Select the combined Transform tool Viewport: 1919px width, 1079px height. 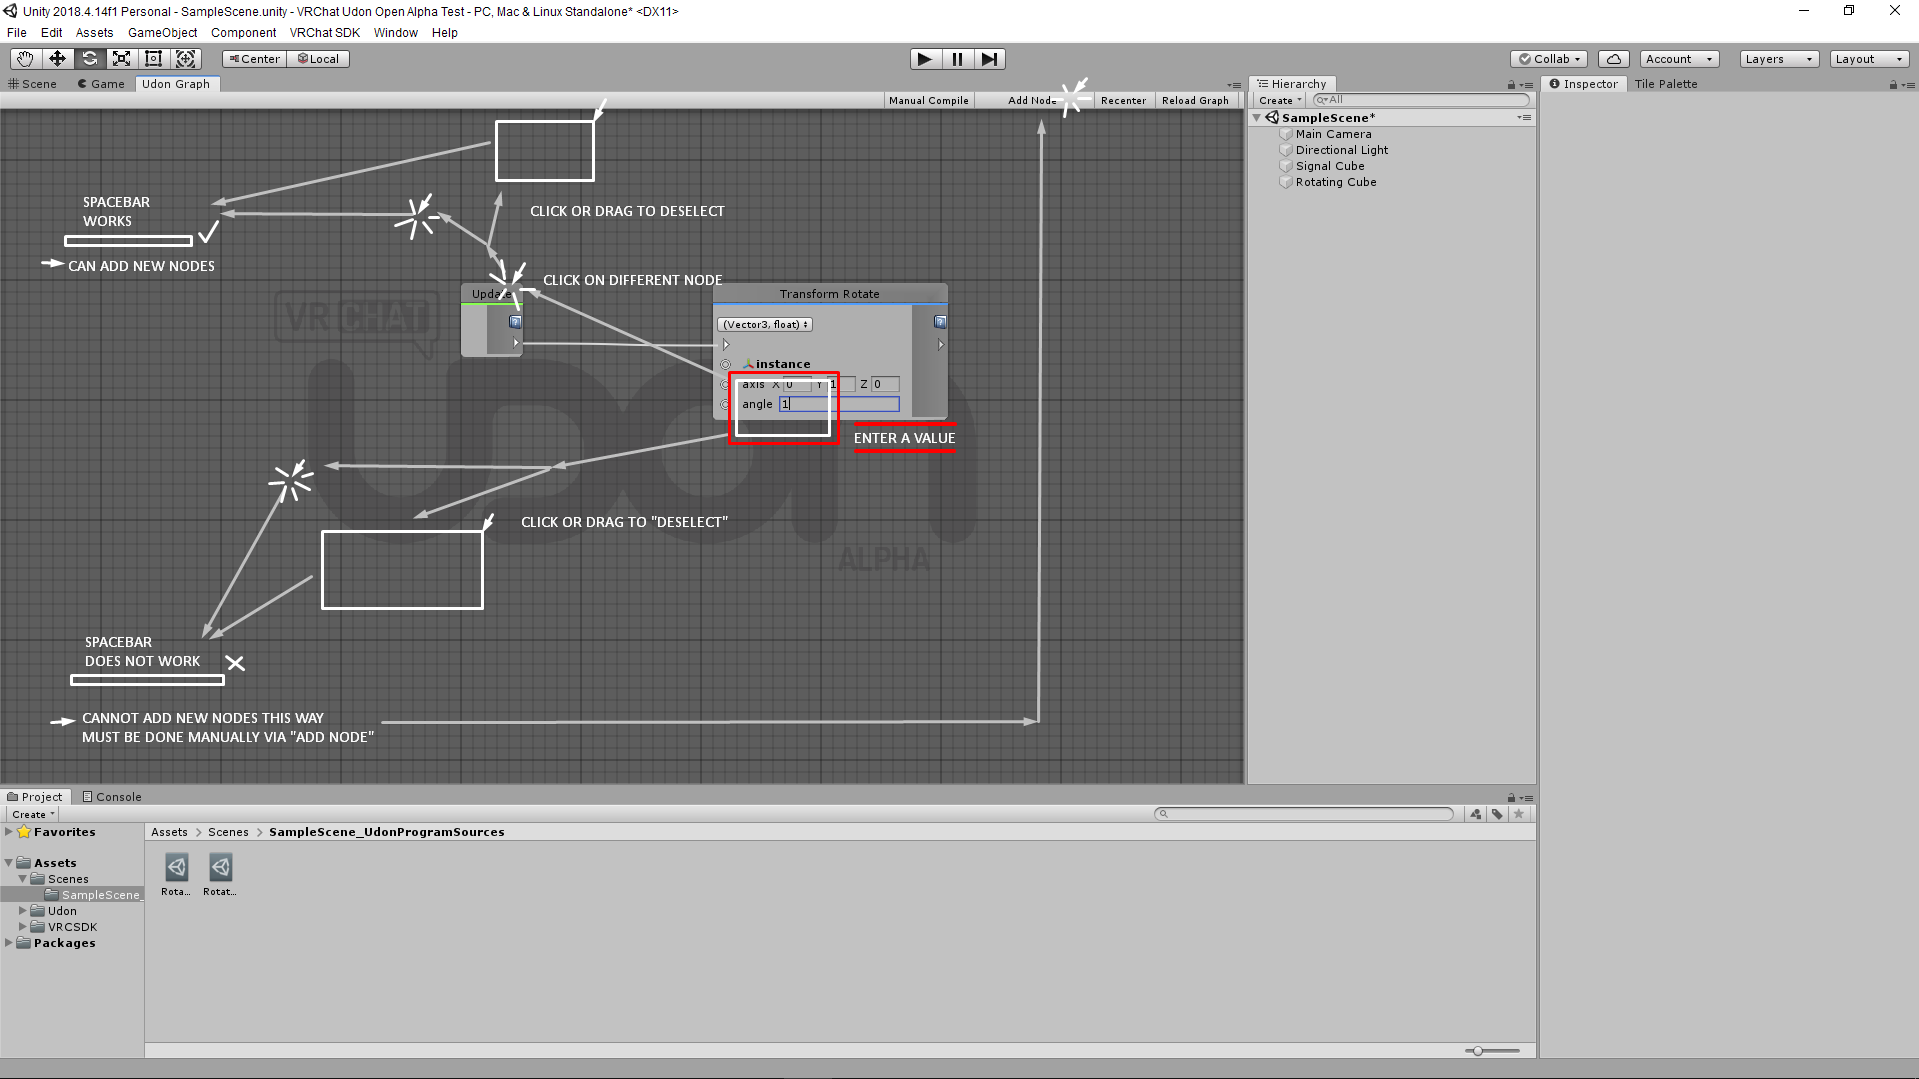click(x=186, y=59)
